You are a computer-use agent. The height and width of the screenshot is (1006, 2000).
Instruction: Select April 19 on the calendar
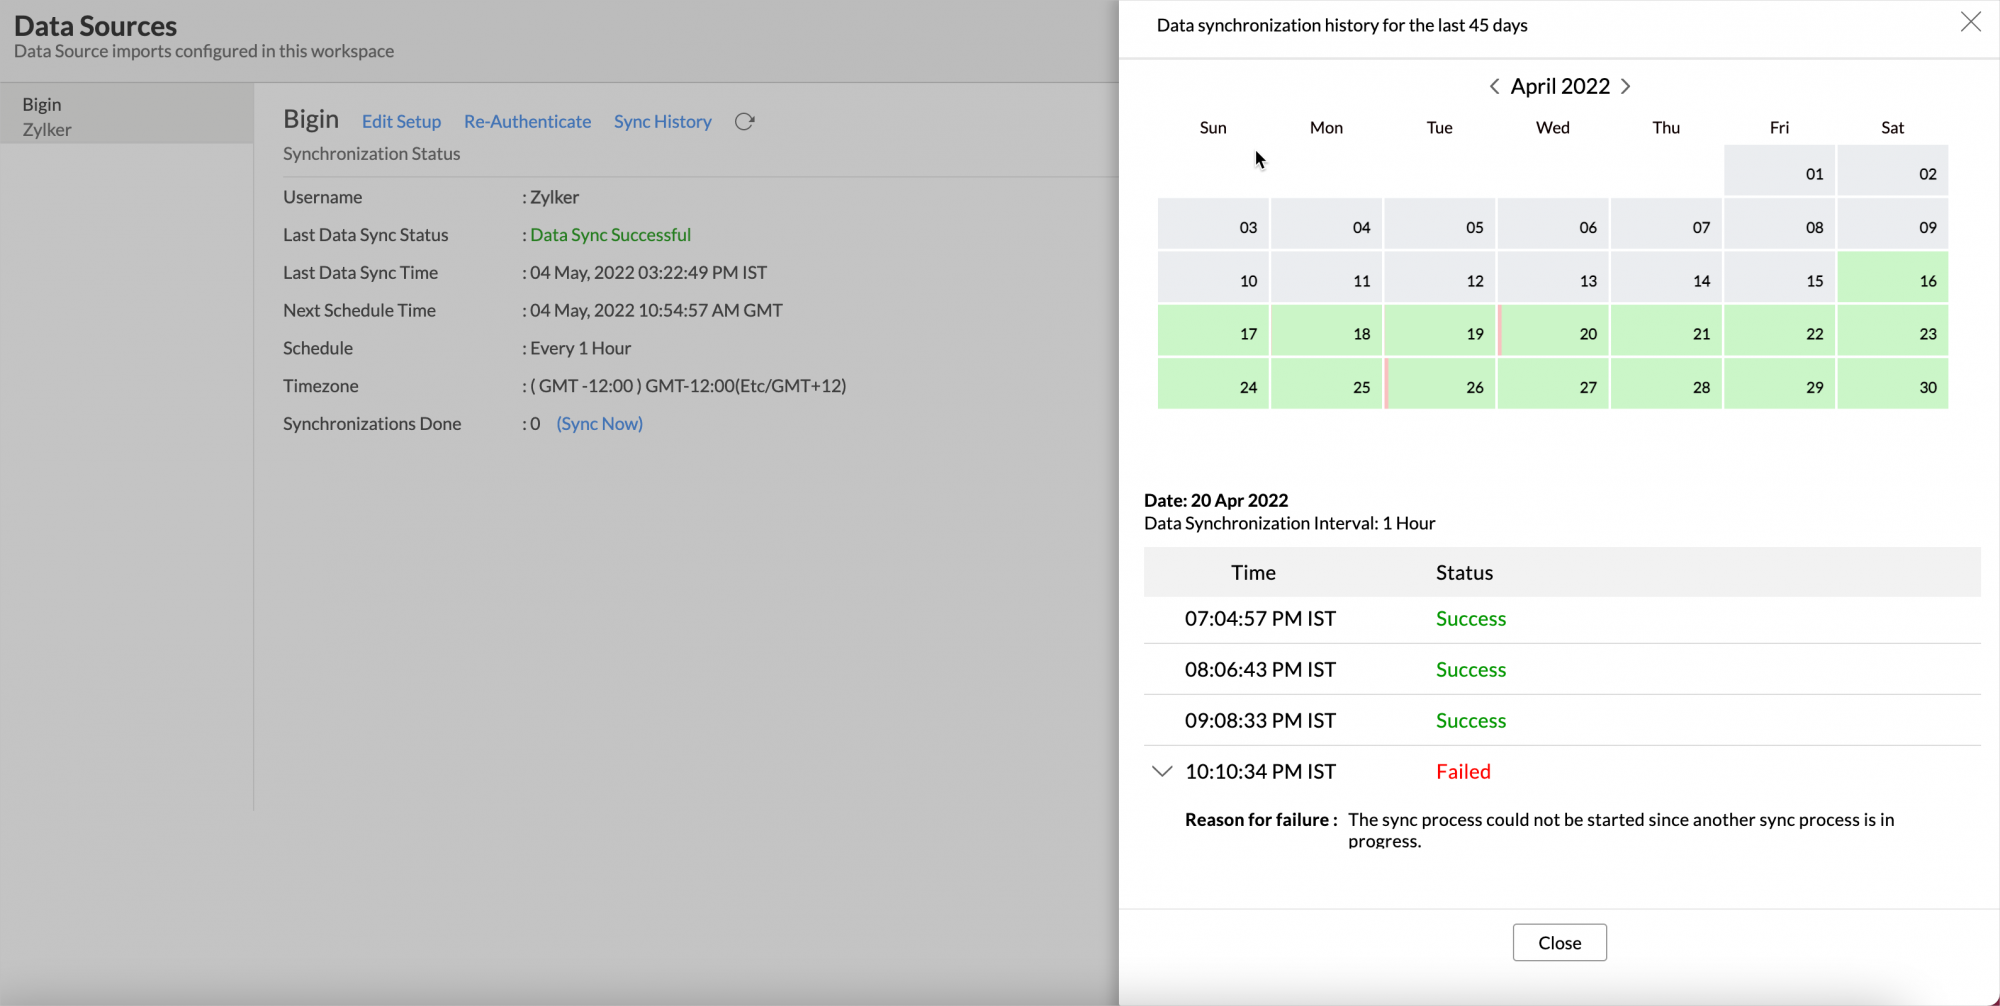click(1440, 331)
